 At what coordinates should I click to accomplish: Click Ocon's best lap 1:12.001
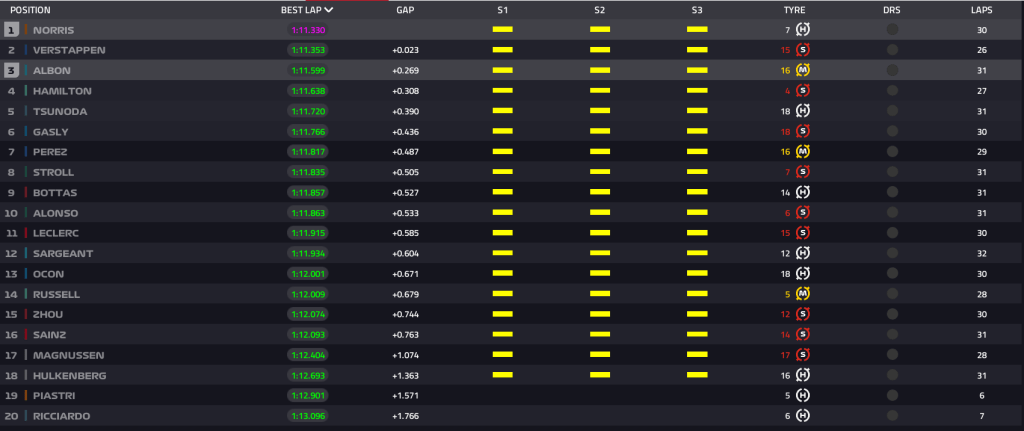(308, 274)
